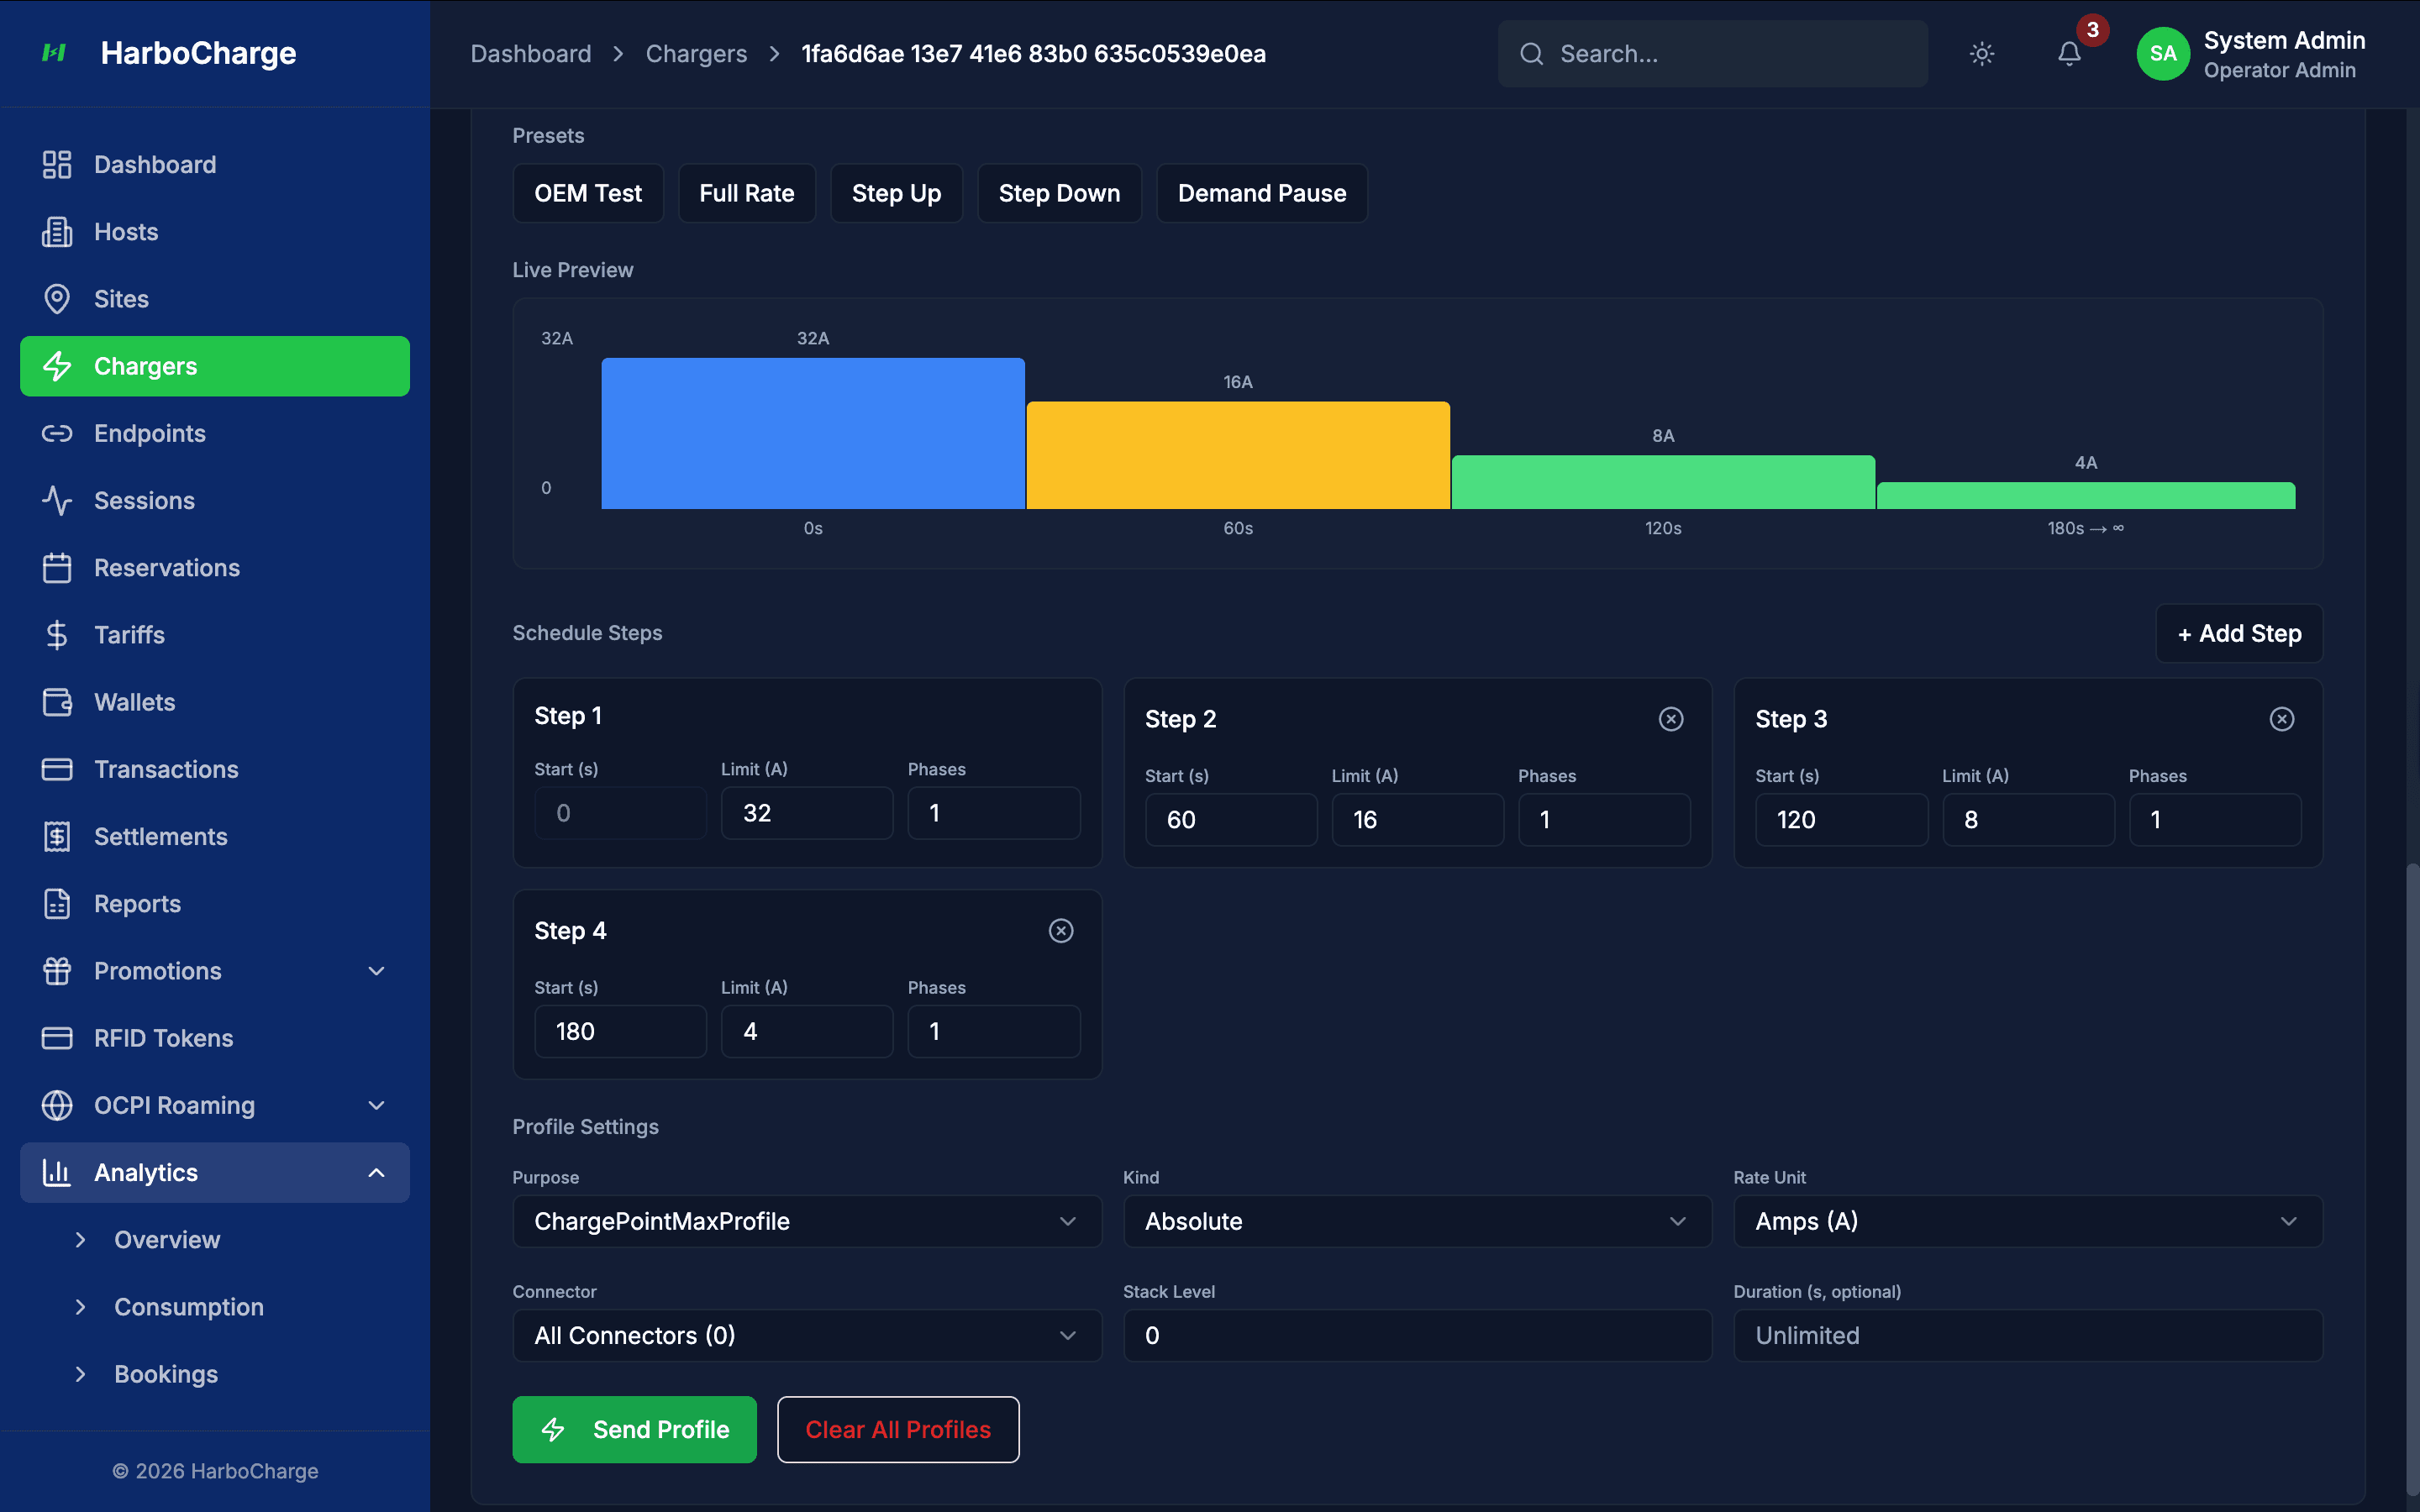This screenshot has width=2420, height=1512.
Task: Expand the Connector dropdown for All Connectors
Action: tap(806, 1335)
